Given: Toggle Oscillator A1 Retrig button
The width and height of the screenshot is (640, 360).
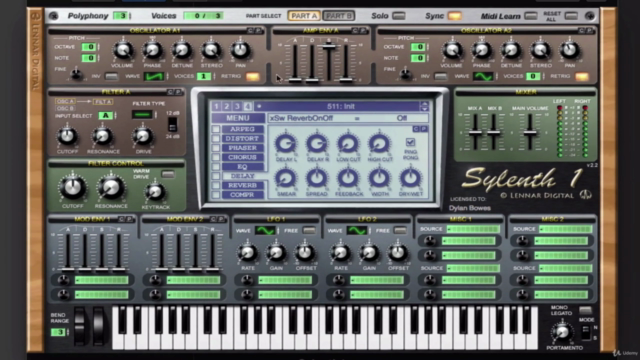Looking at the screenshot, I should coord(253,76).
